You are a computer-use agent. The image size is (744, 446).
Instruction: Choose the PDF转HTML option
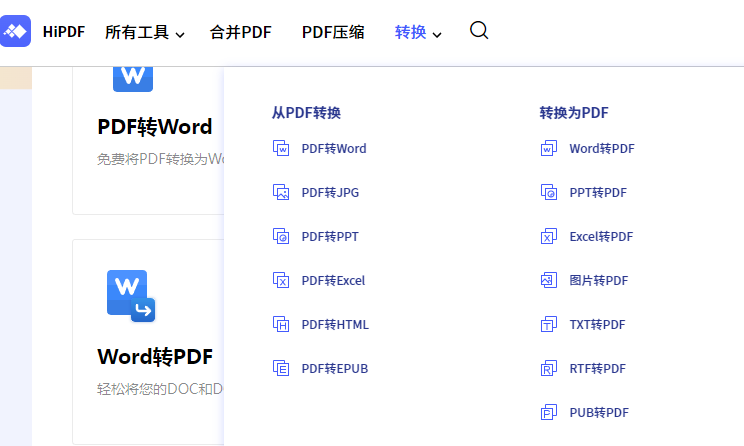(x=335, y=325)
